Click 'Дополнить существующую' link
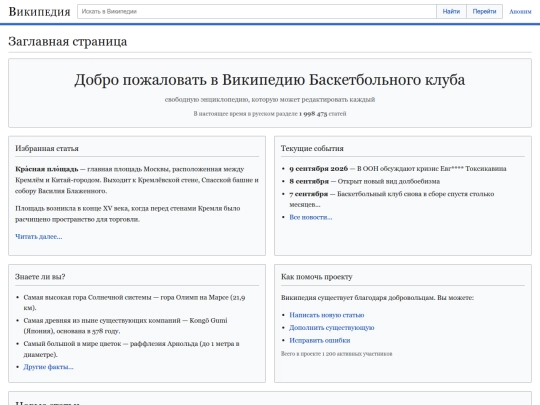540x405 pixels. (332, 328)
